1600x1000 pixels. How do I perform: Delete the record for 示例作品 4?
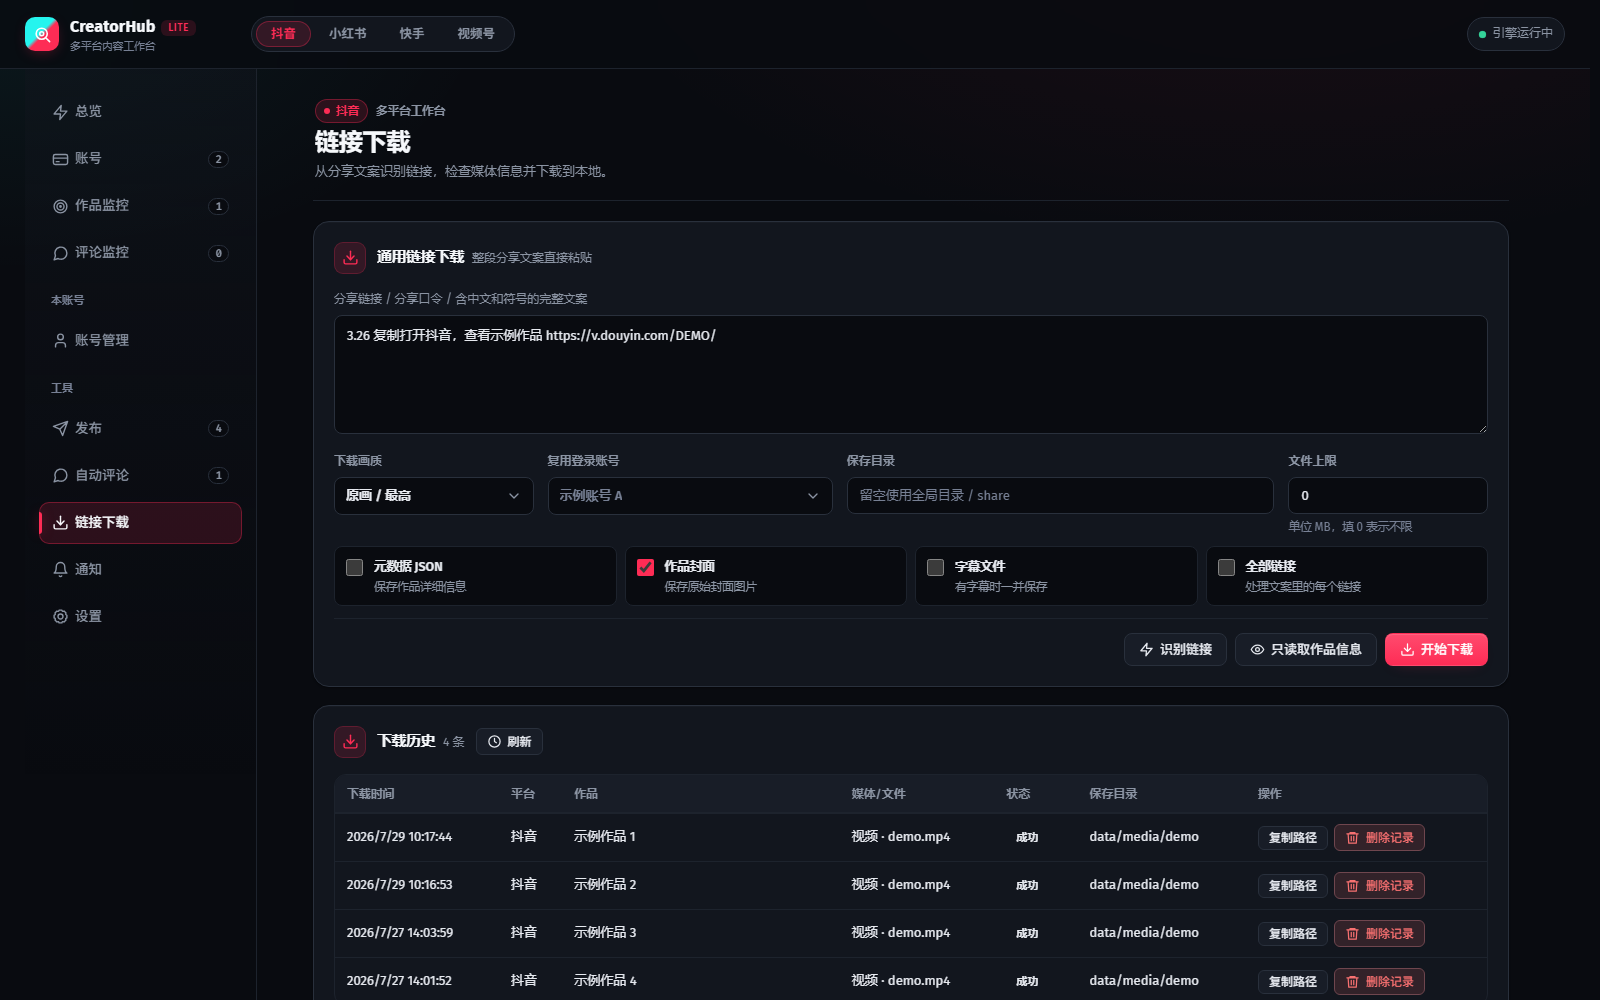1379,982
